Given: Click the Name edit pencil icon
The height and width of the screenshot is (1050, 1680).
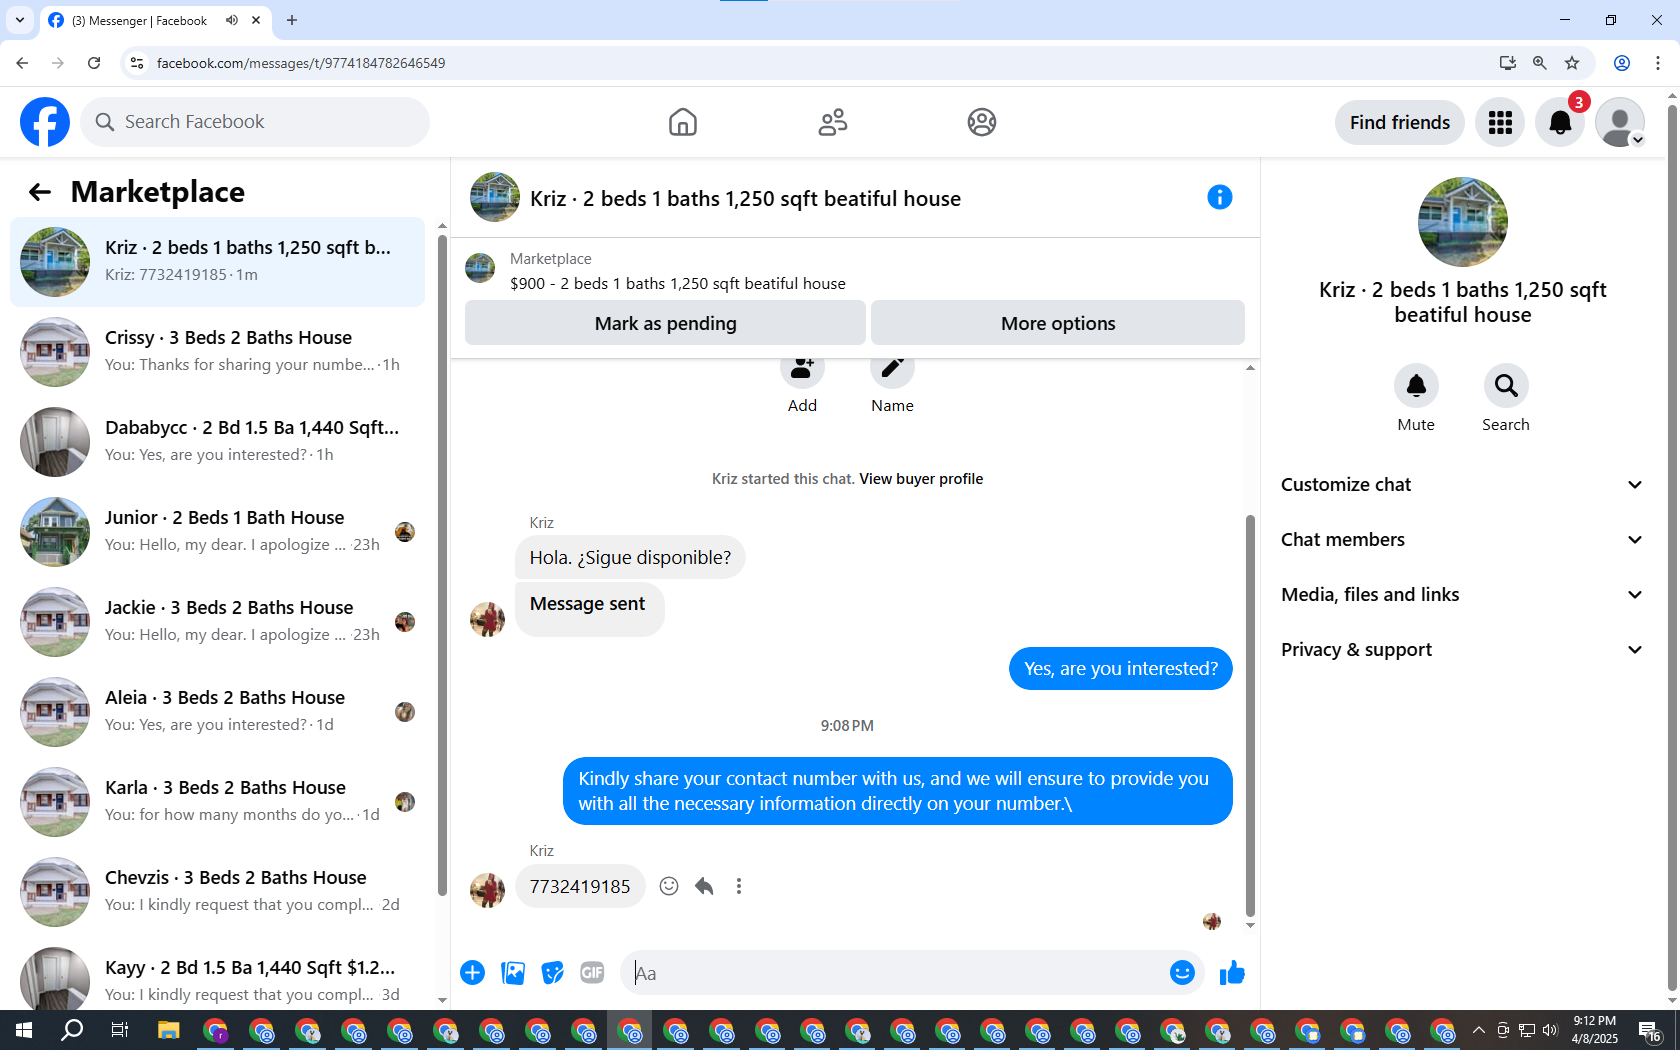Looking at the screenshot, I should pos(892,370).
